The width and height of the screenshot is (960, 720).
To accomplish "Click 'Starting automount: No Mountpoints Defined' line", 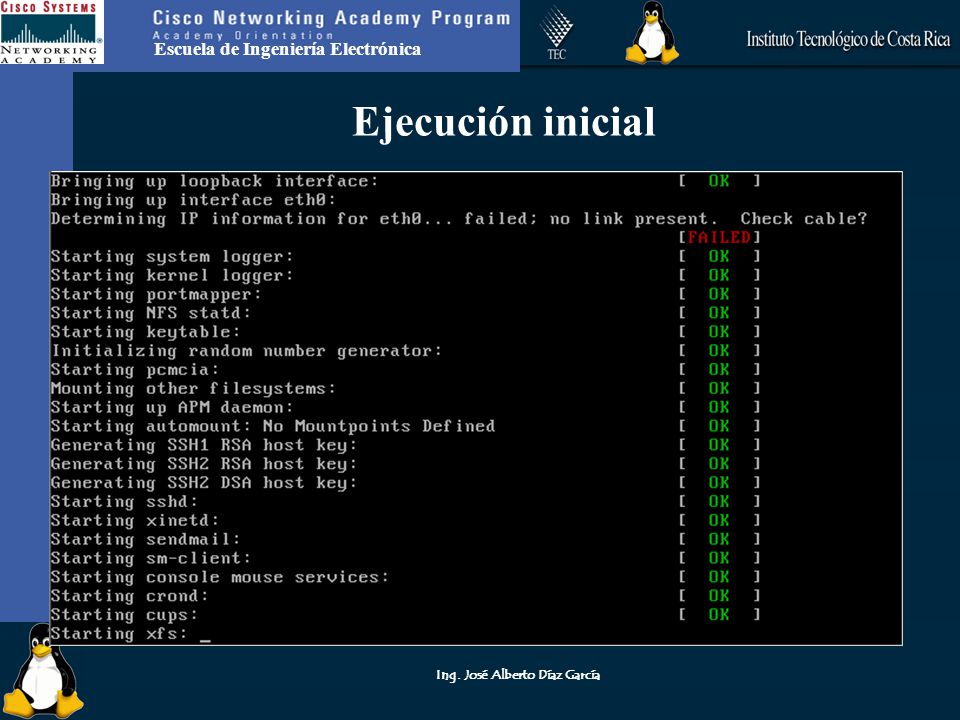I will coord(273,426).
